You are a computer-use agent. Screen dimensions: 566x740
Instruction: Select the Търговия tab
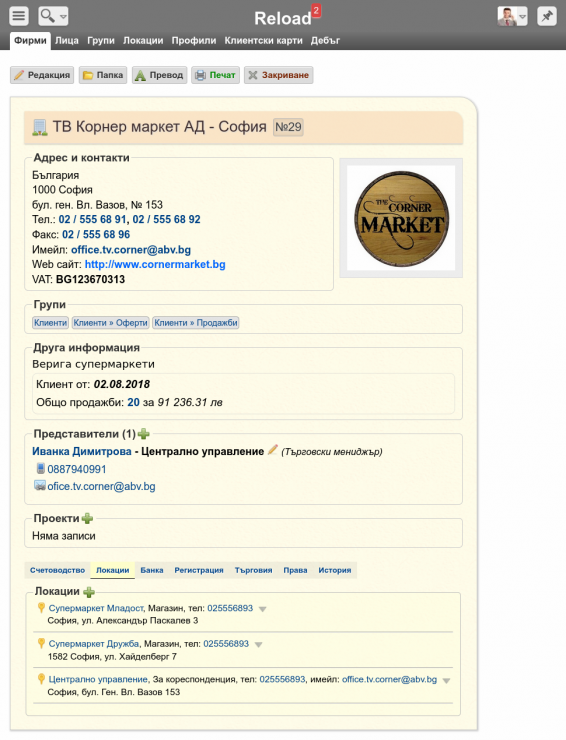point(253,570)
